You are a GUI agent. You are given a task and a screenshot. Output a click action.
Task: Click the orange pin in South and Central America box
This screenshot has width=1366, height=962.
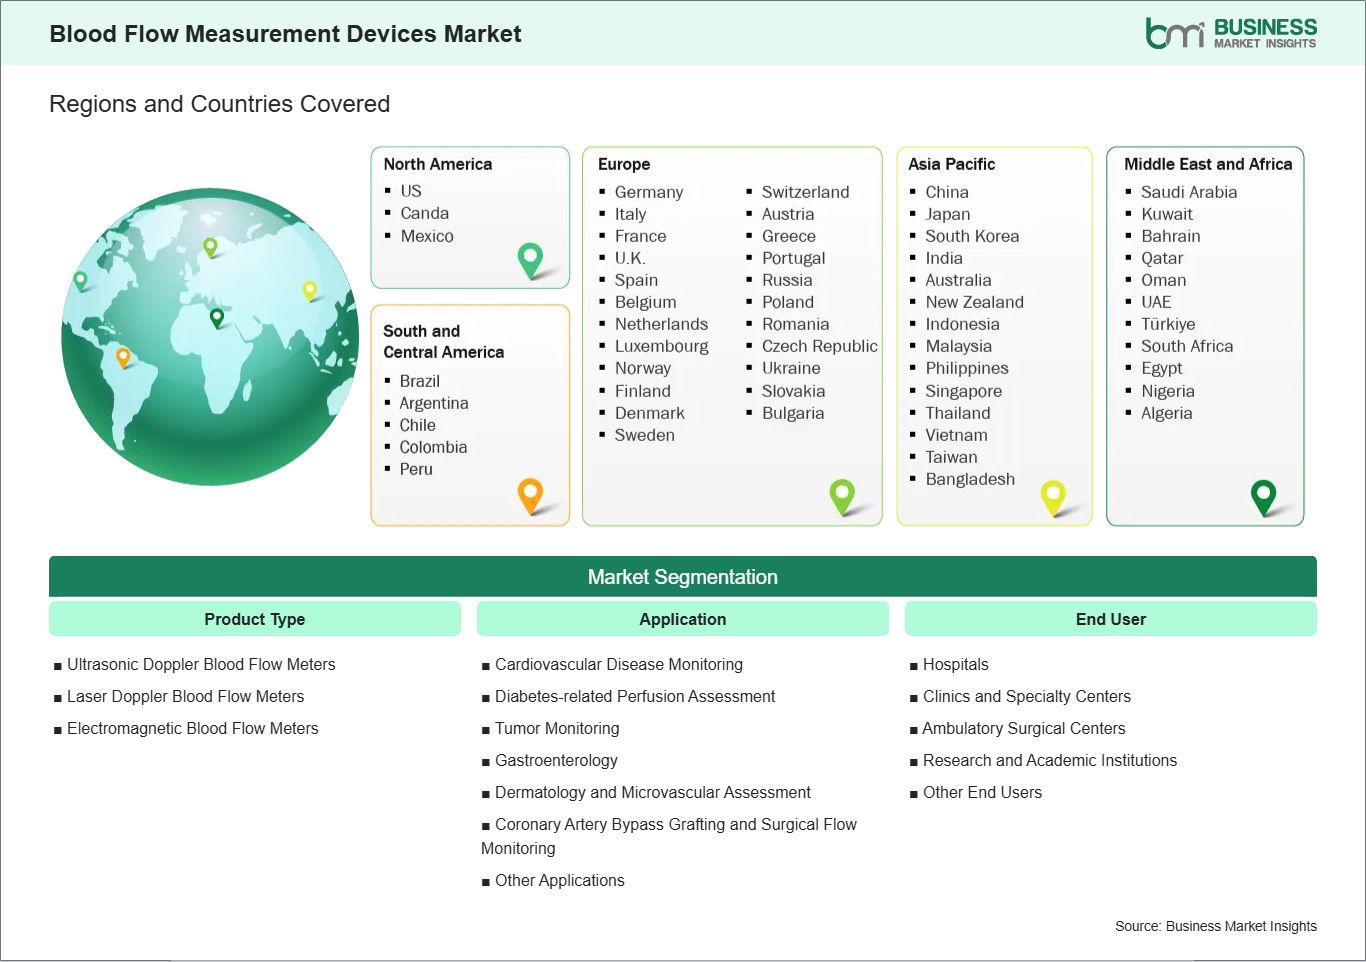[x=530, y=494]
